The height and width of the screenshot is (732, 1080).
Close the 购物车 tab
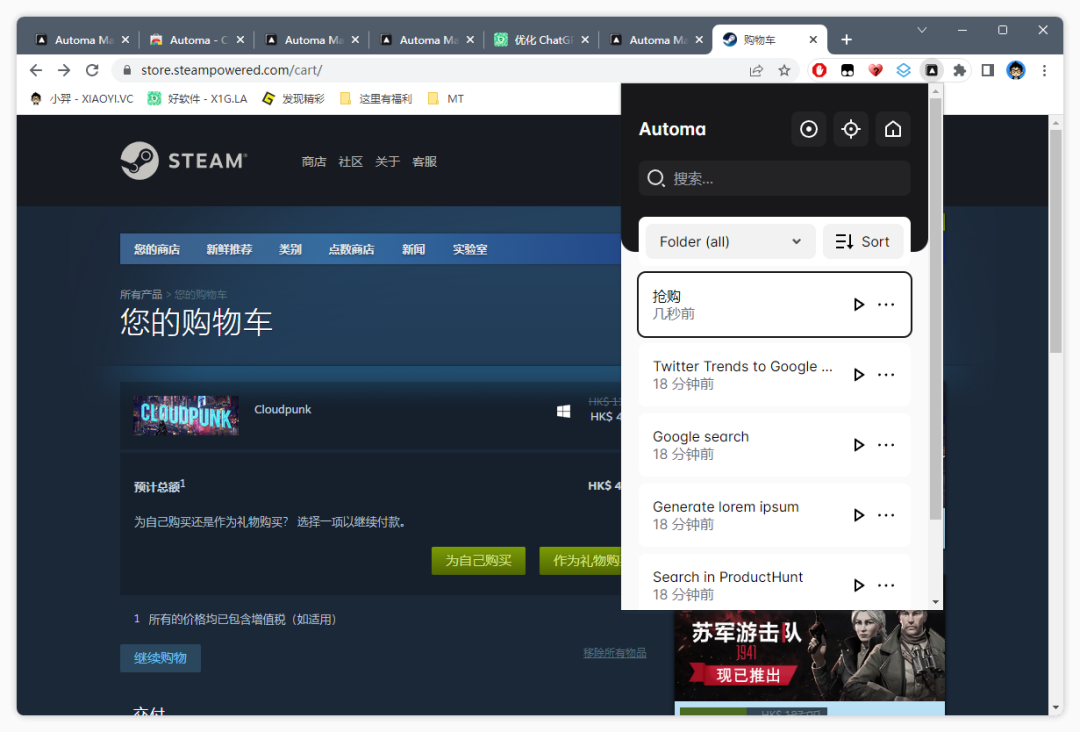813,40
